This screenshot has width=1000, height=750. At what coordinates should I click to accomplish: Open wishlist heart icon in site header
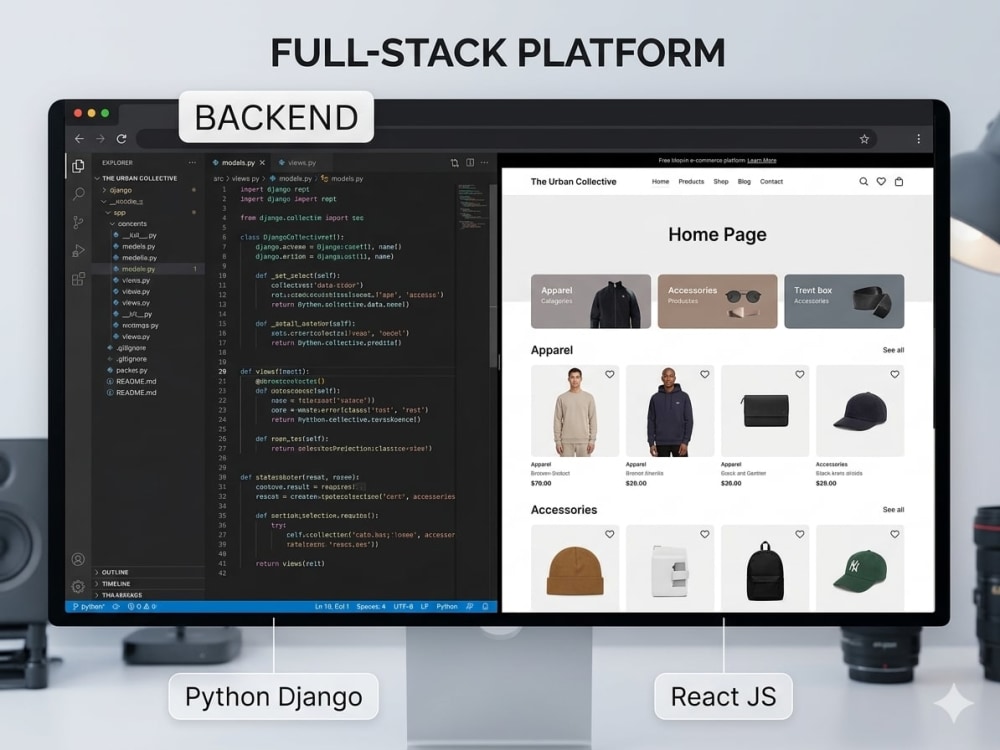(881, 182)
